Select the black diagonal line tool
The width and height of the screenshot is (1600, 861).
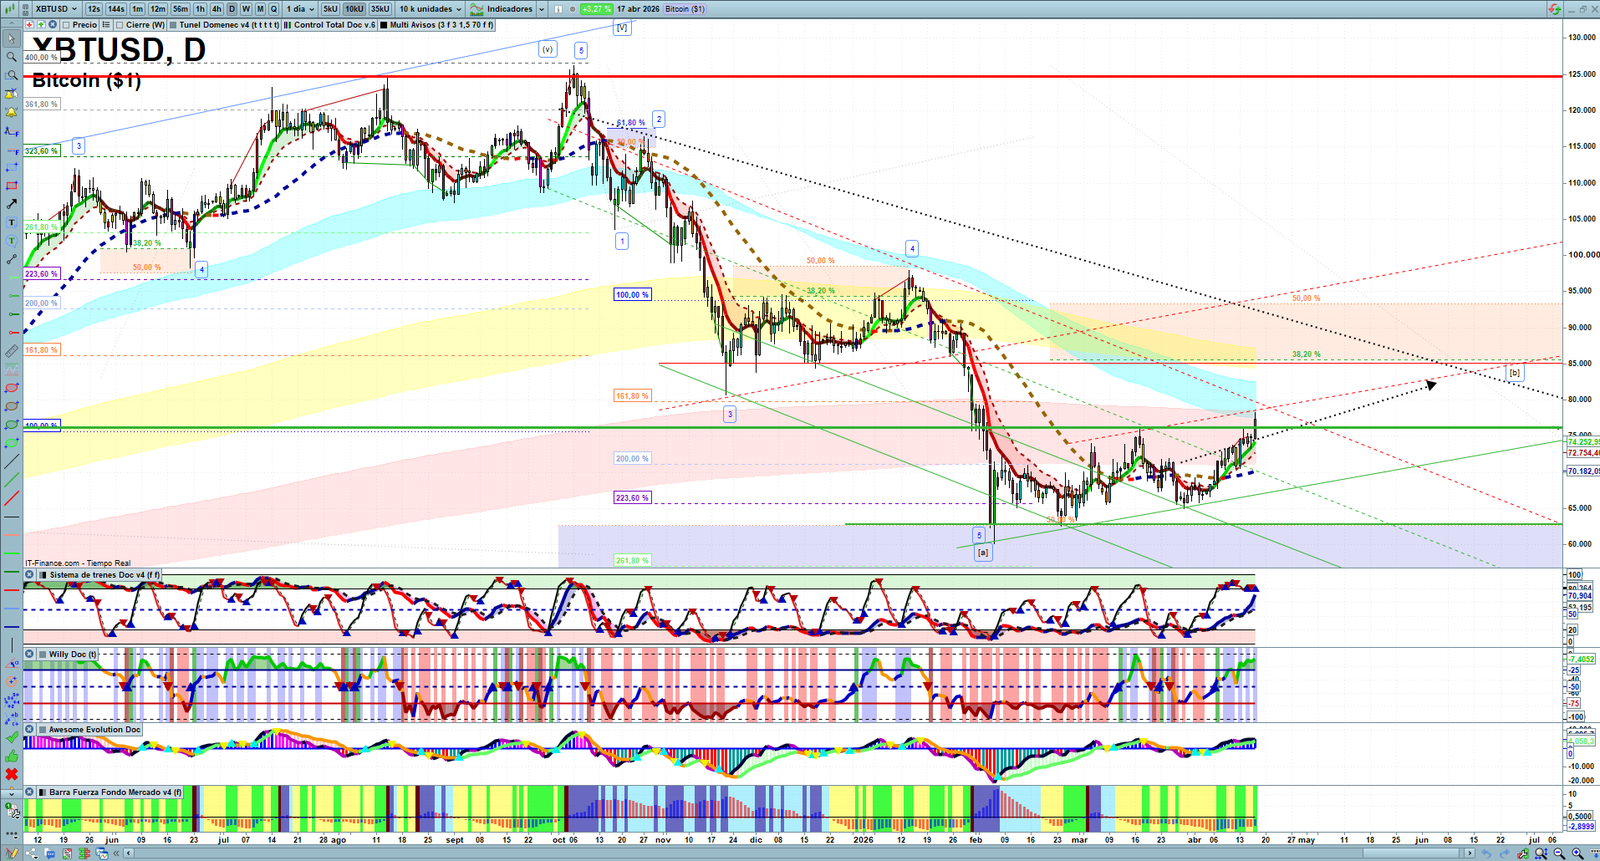[12, 461]
